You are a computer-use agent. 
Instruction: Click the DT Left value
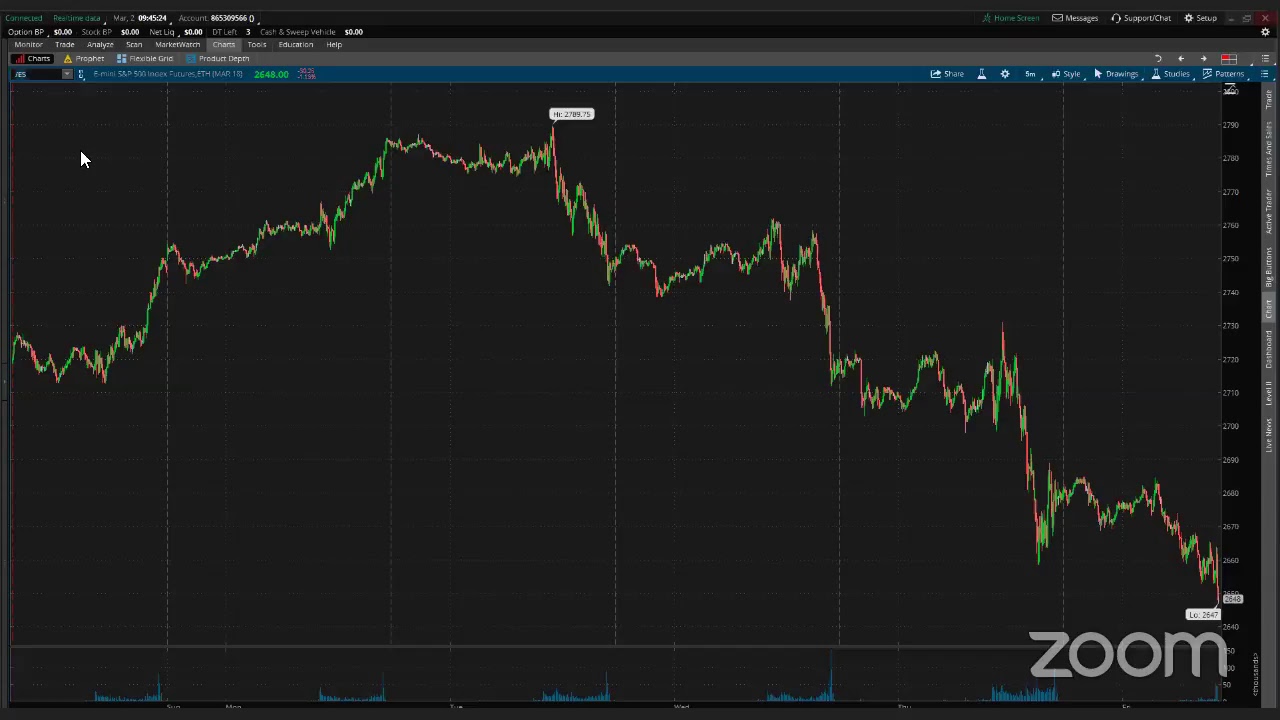point(248,32)
